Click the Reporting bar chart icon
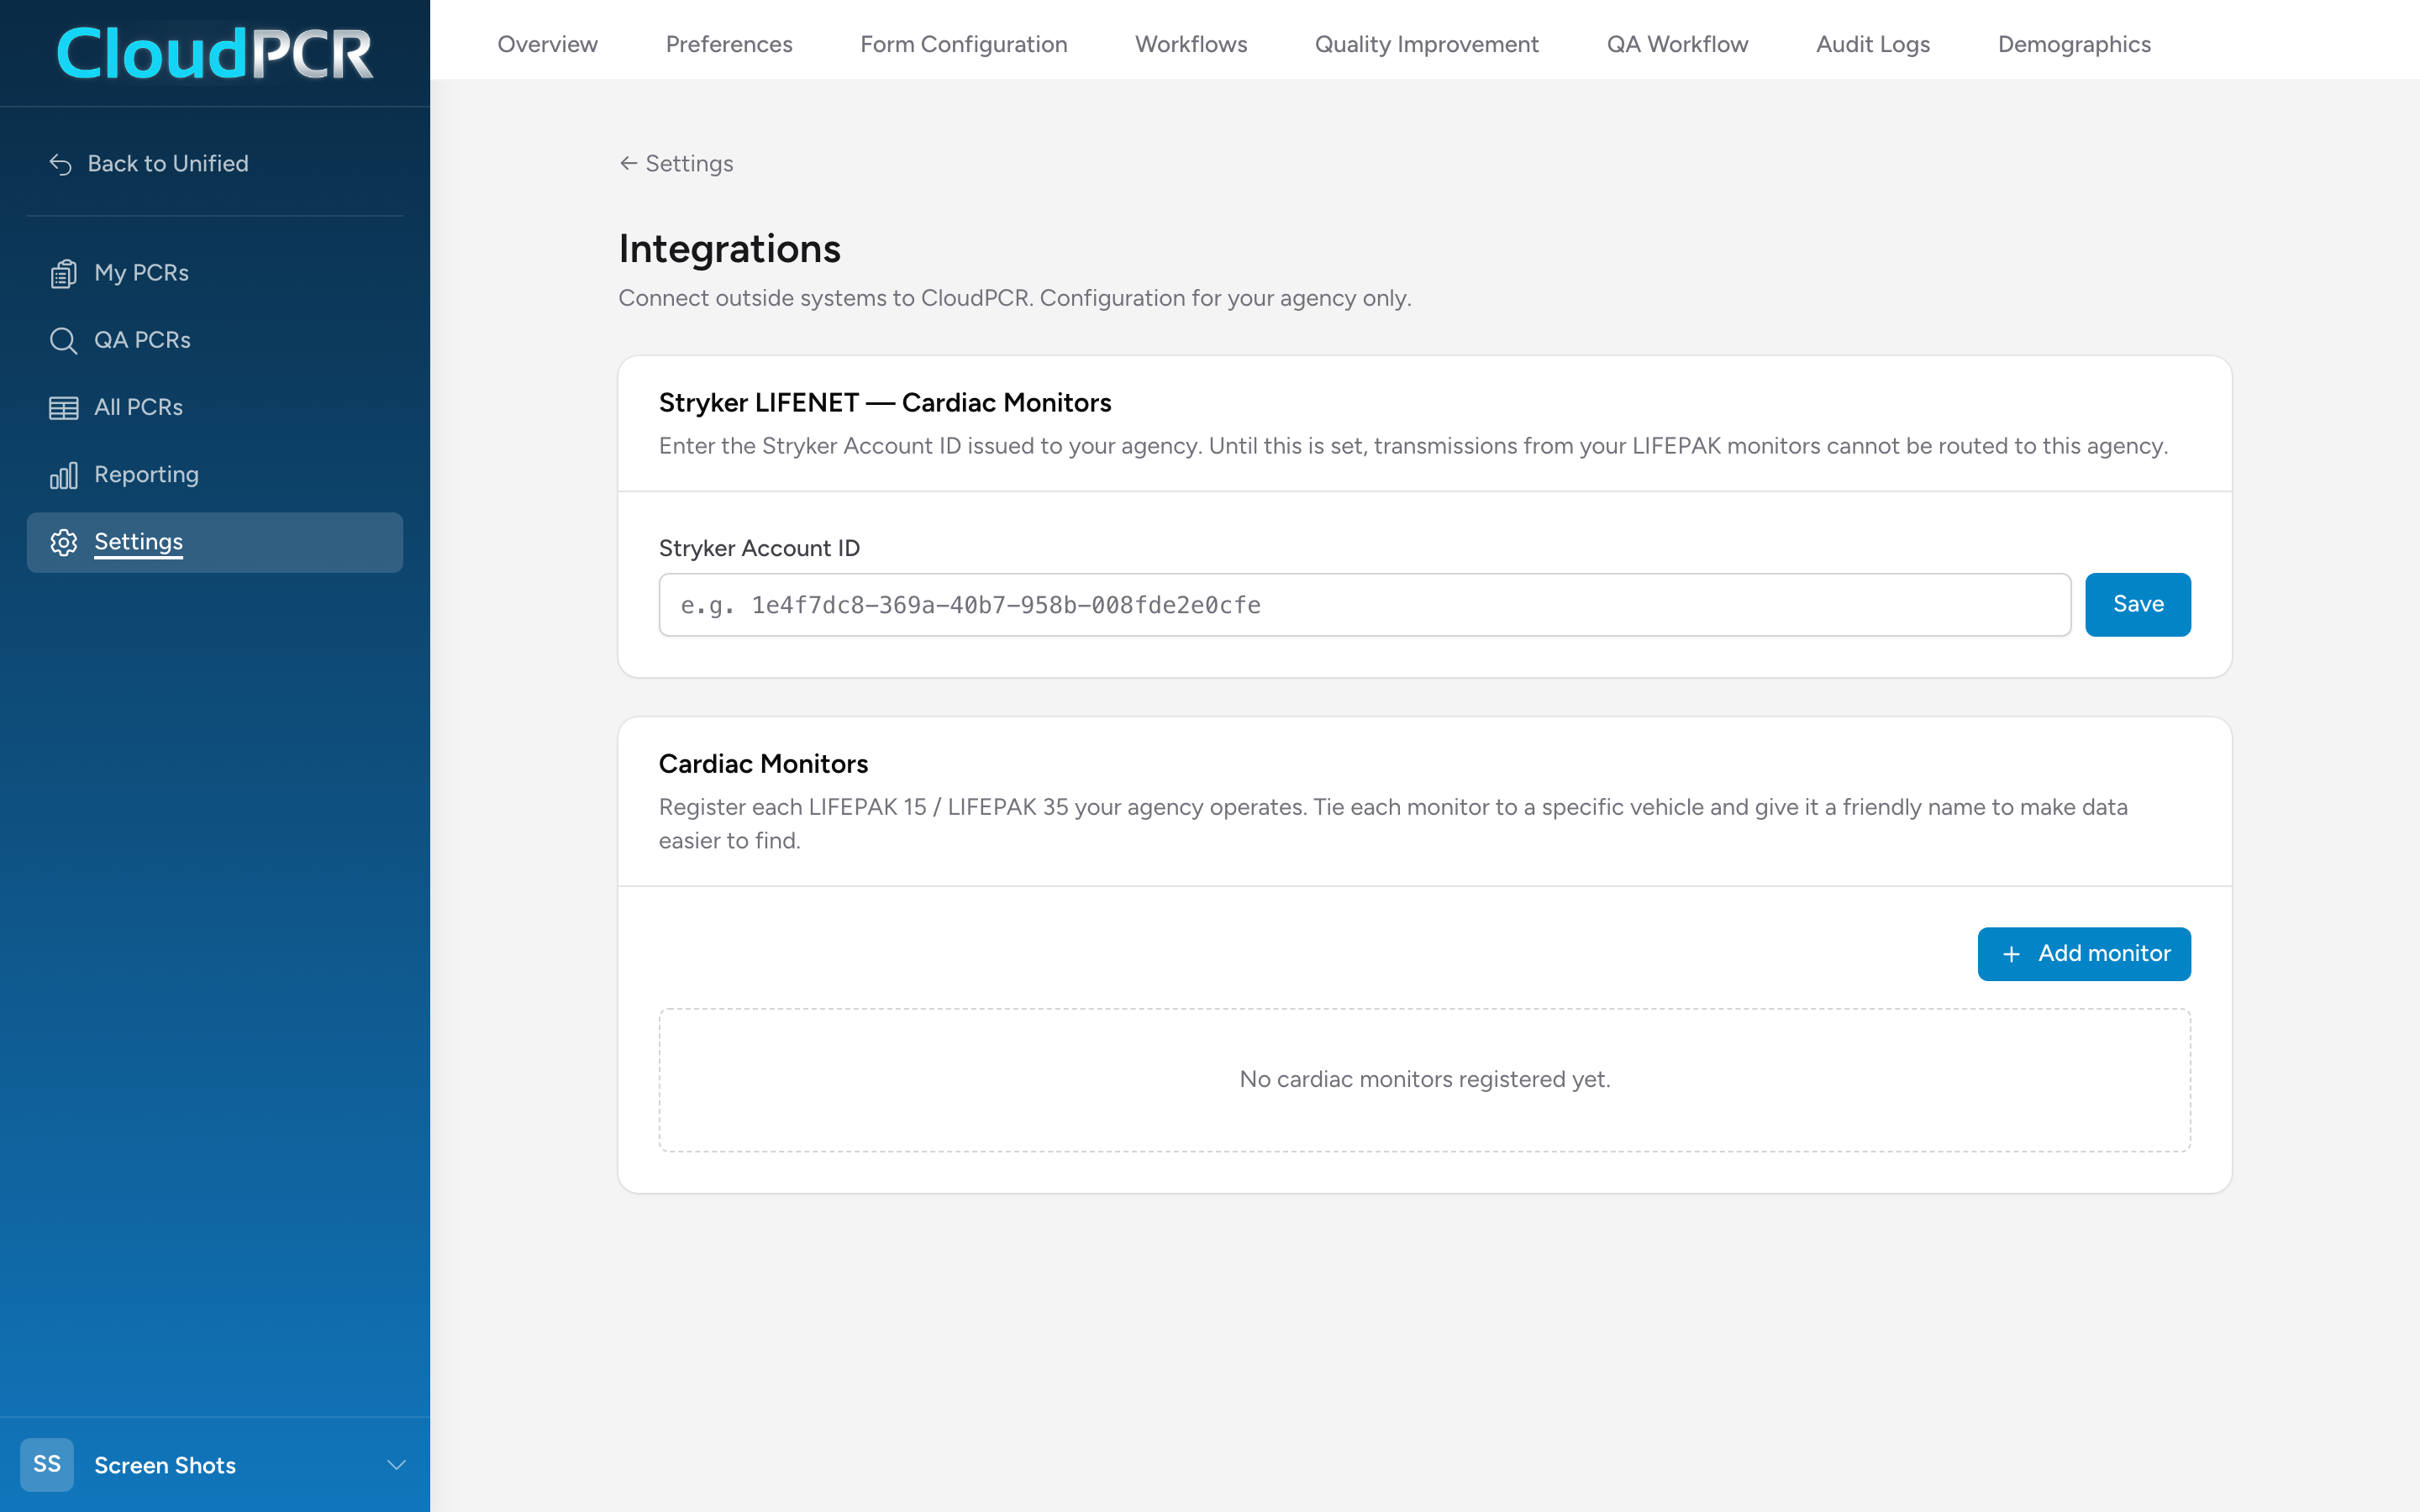 (x=63, y=475)
